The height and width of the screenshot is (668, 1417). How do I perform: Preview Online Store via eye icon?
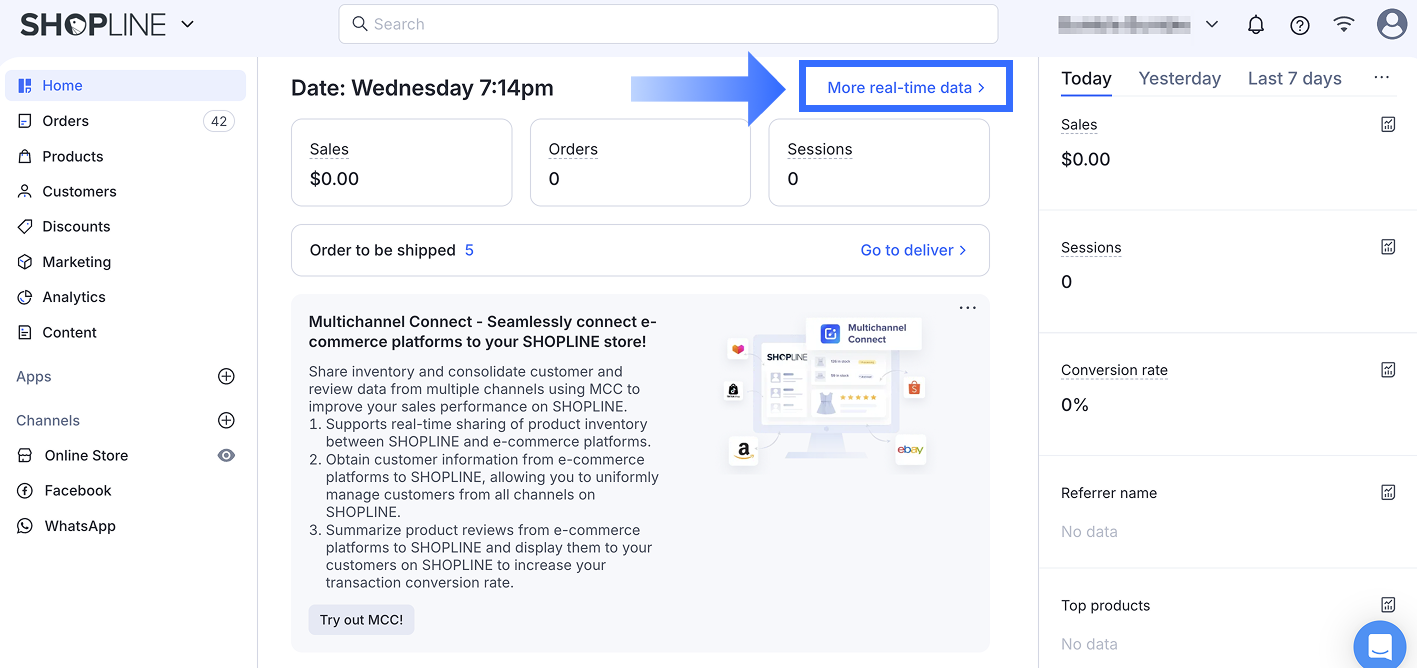click(x=227, y=456)
